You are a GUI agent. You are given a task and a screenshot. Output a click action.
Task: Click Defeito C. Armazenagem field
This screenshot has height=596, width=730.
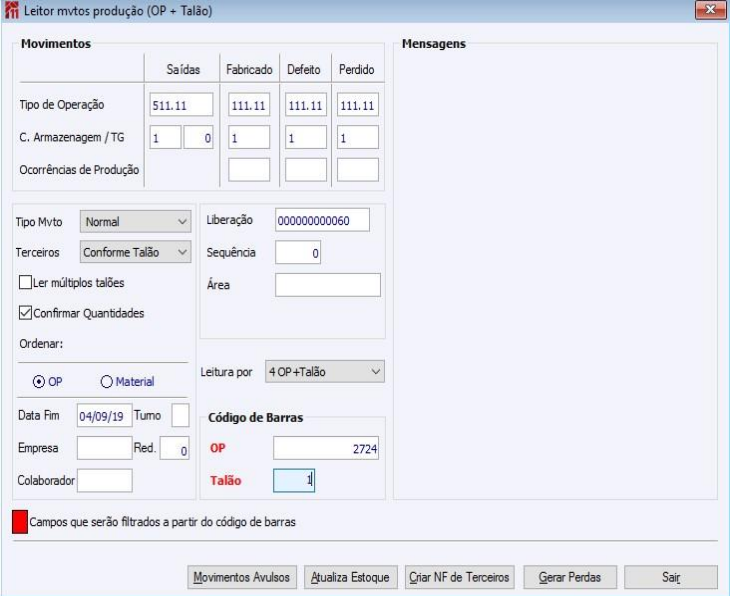click(306, 137)
